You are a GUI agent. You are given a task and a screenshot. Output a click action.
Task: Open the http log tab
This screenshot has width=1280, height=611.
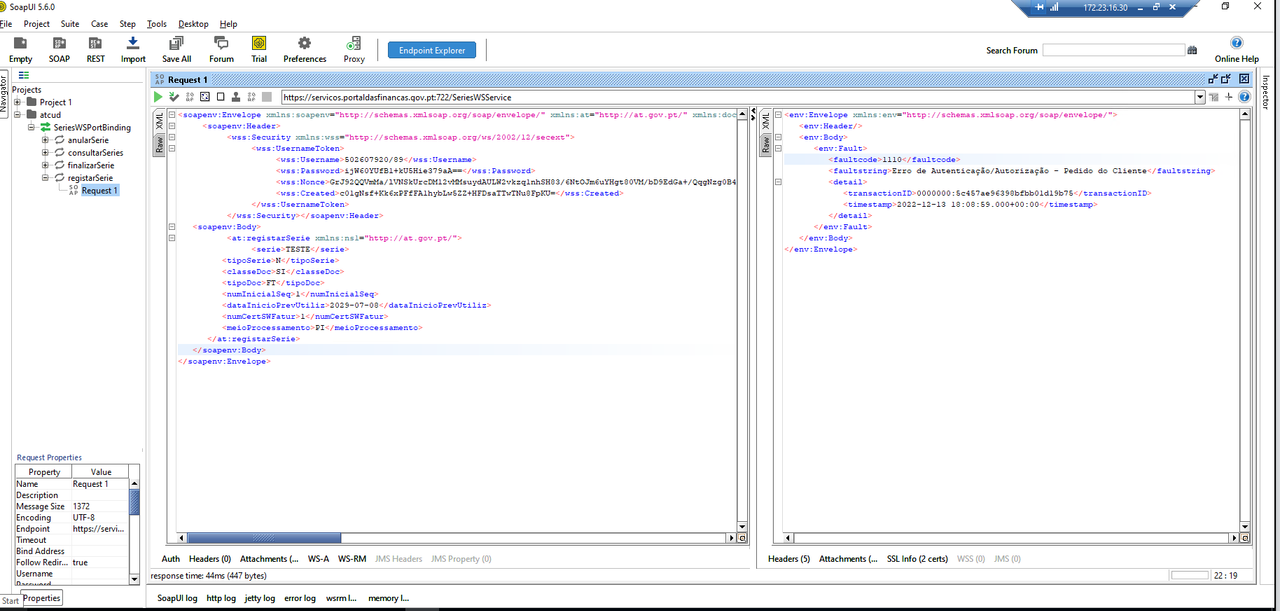point(222,598)
